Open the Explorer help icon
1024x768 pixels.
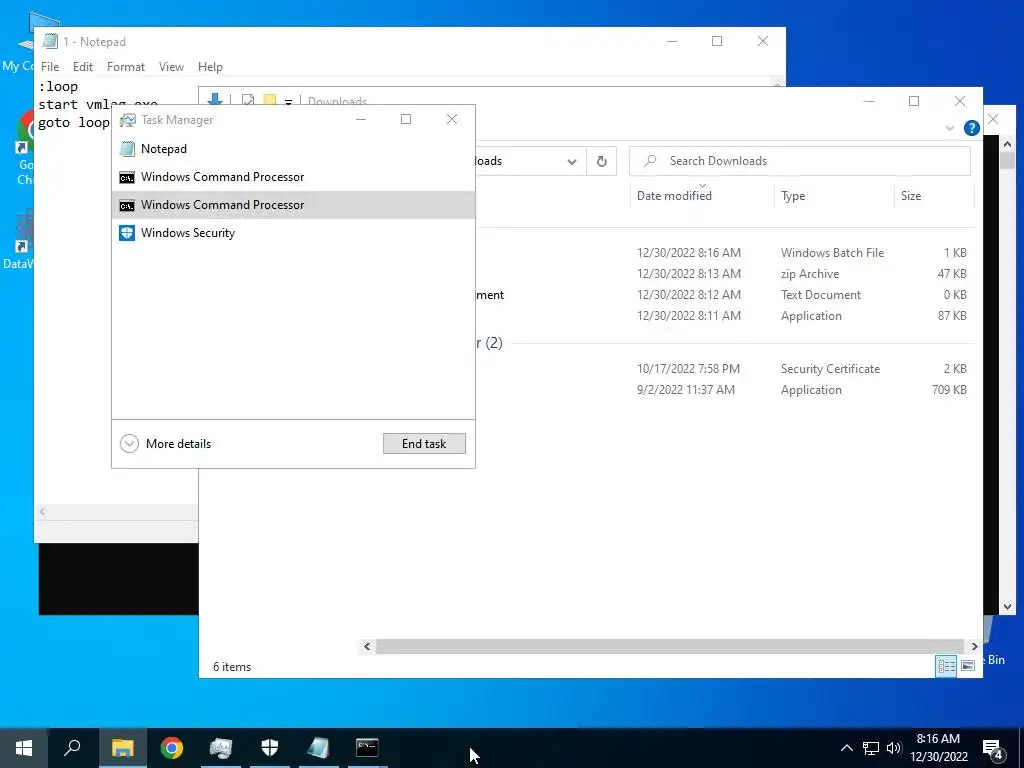coord(972,128)
